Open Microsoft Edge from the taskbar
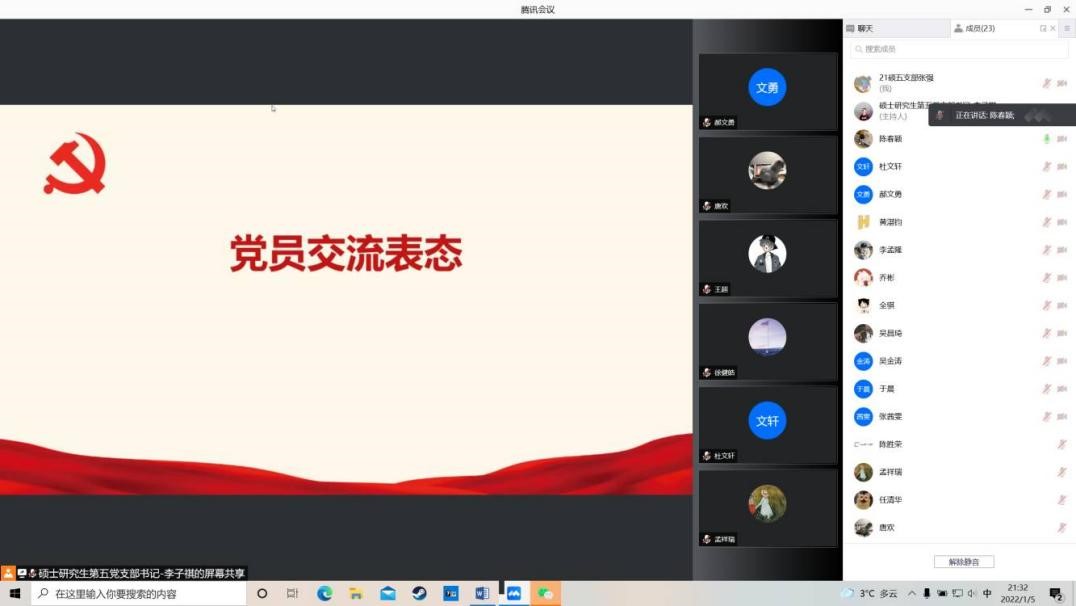The height and width of the screenshot is (606, 1076). tap(324, 593)
